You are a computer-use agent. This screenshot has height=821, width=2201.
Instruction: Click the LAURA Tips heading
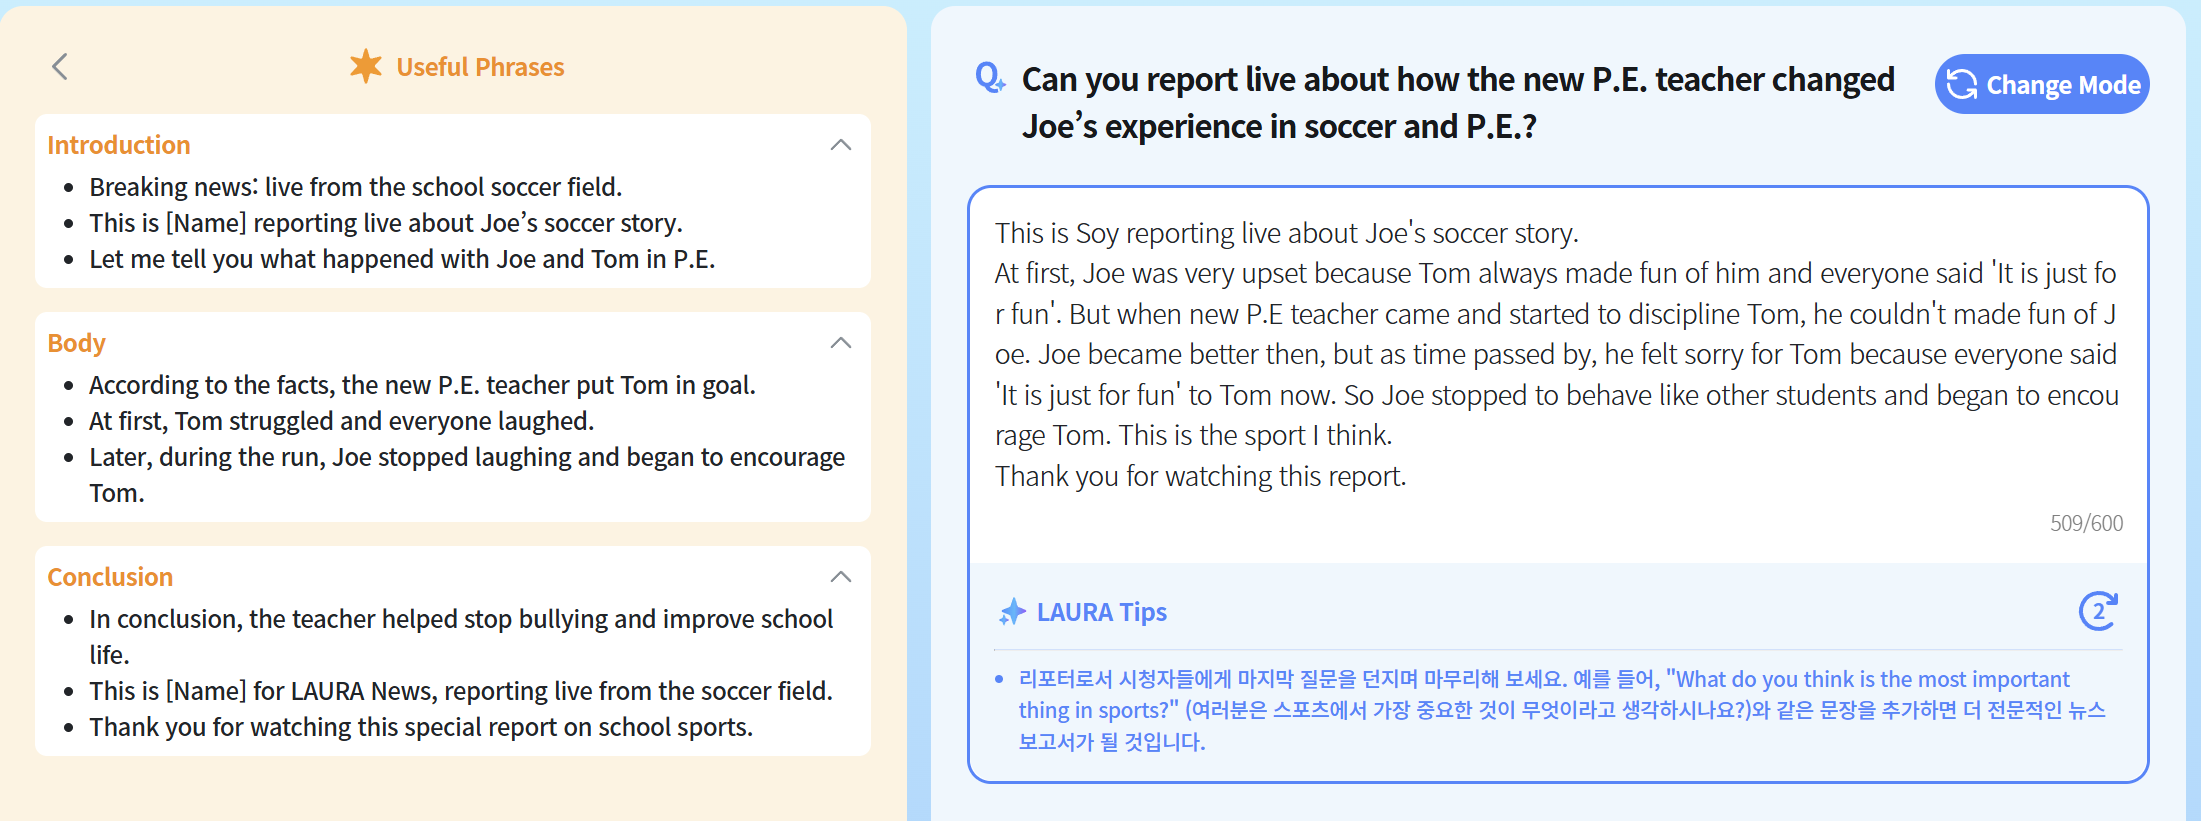coord(1101,612)
